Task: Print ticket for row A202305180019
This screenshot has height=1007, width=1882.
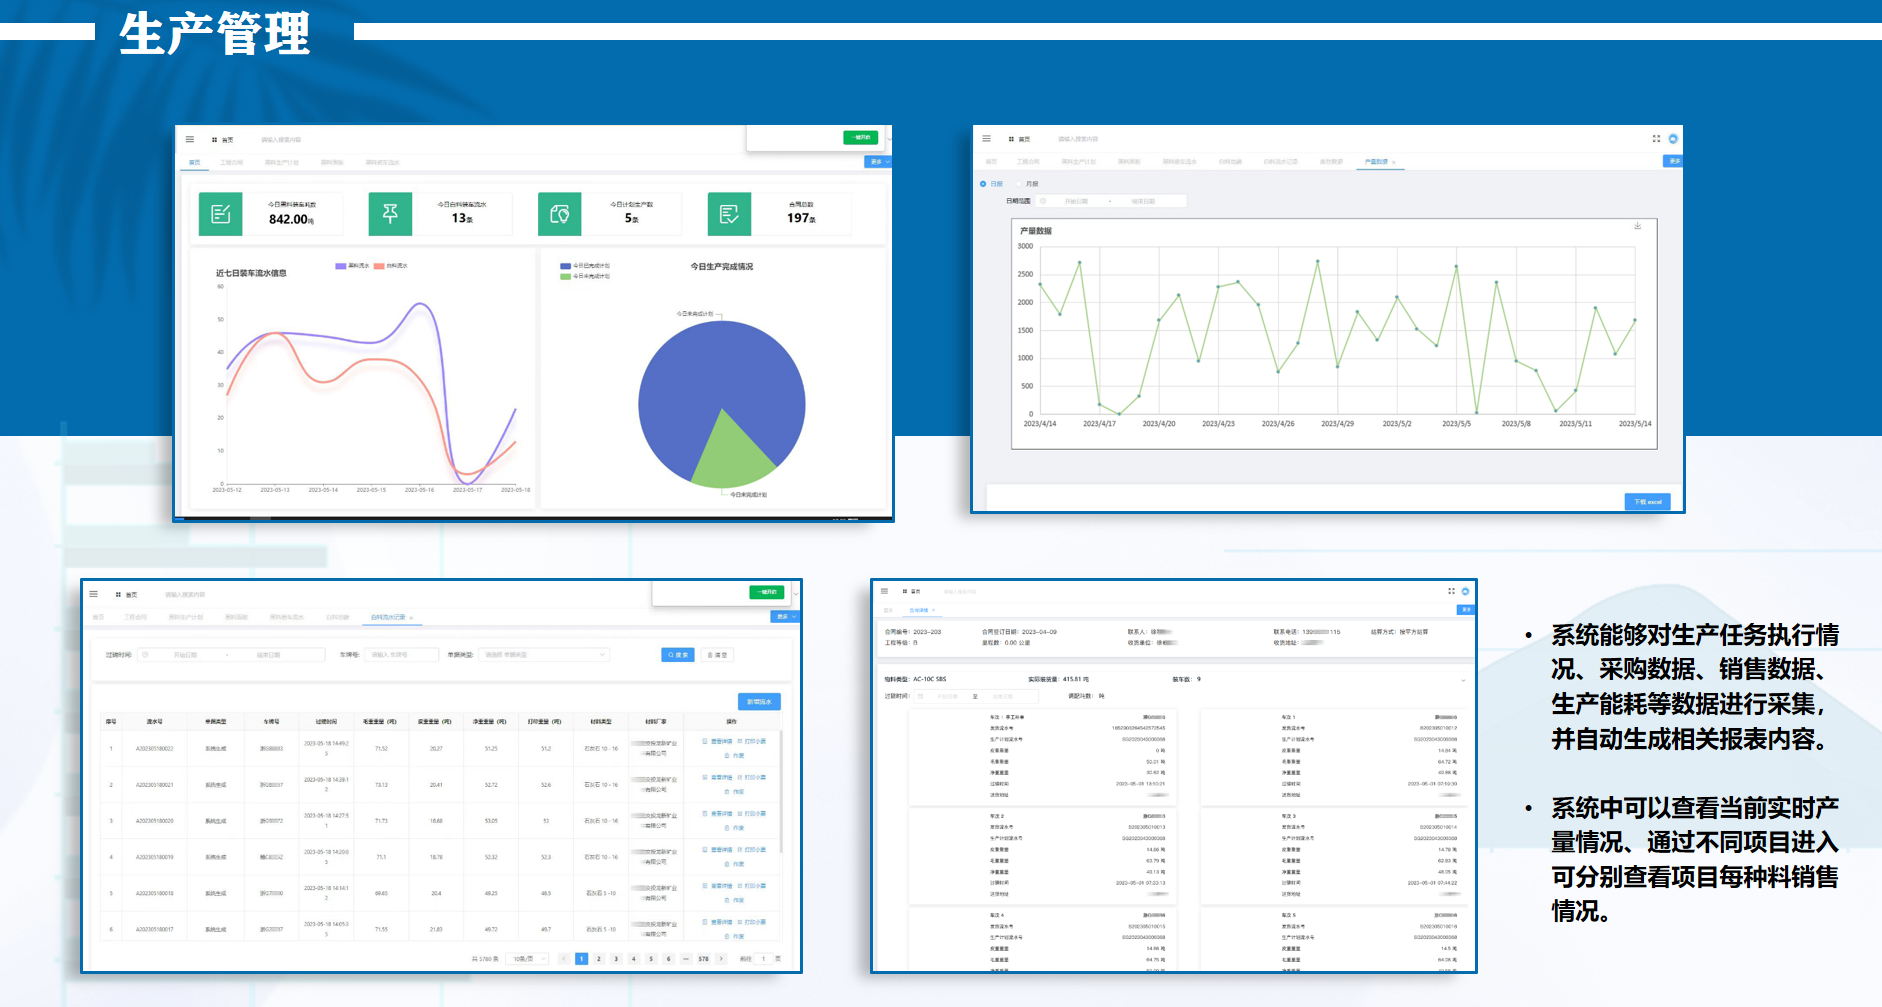Action: 752,849
